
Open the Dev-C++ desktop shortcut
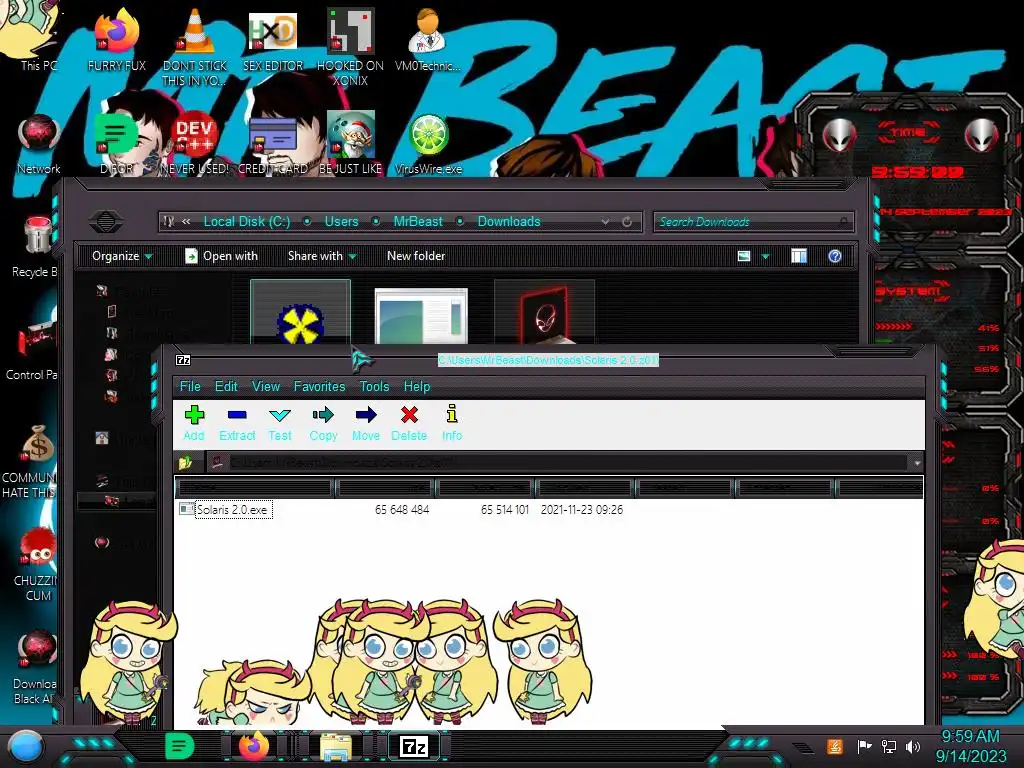pyautogui.click(x=195, y=144)
